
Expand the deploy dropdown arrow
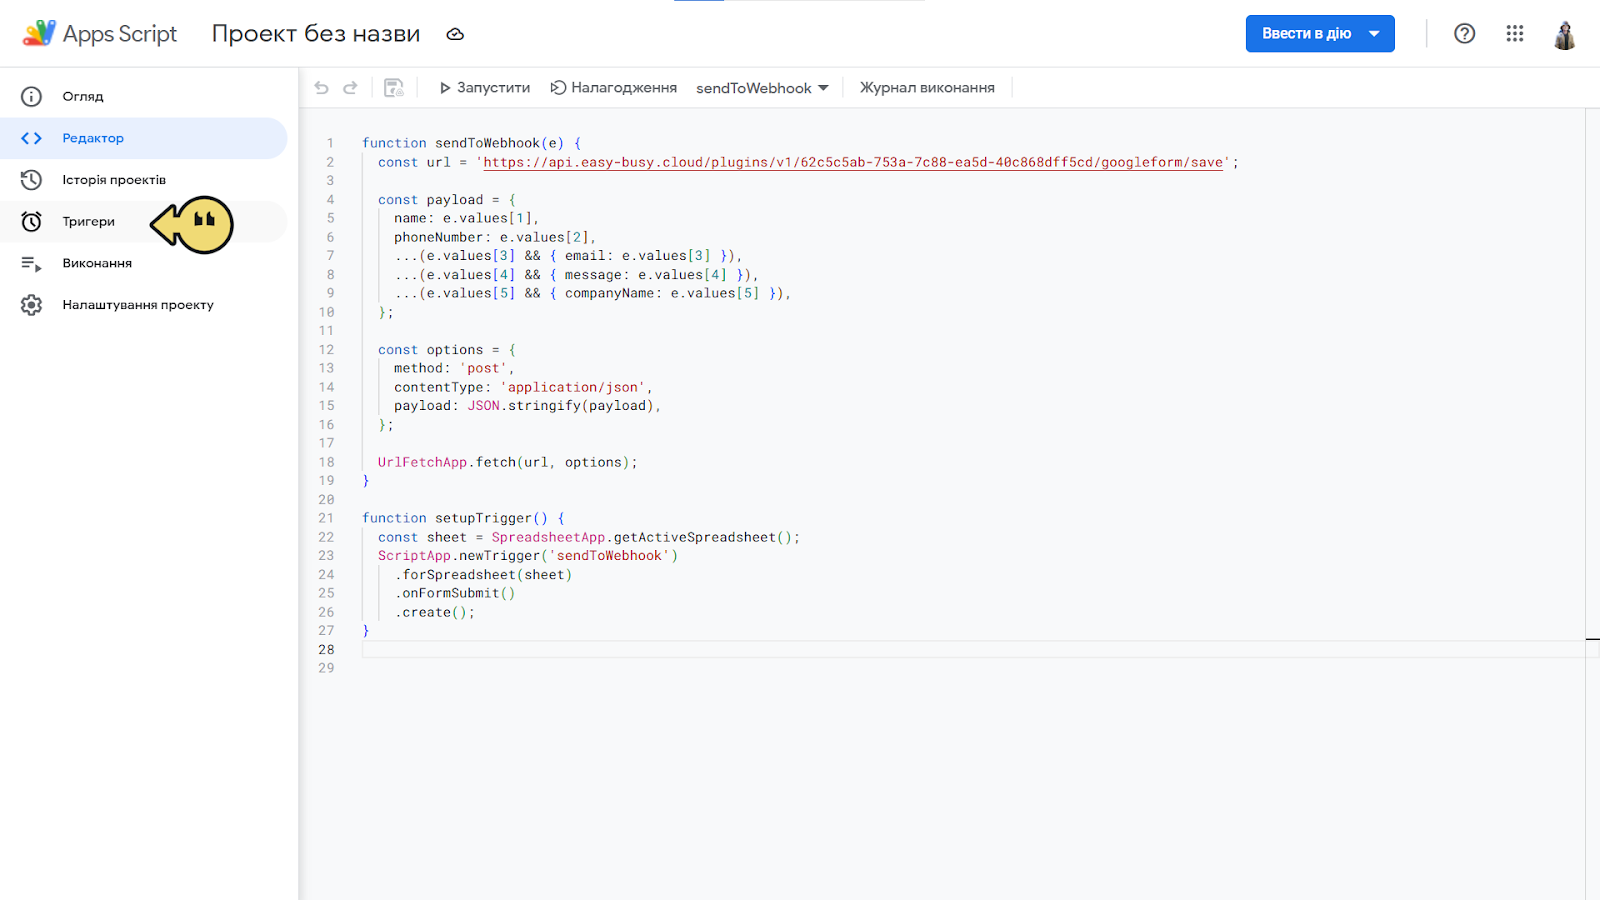click(1375, 34)
